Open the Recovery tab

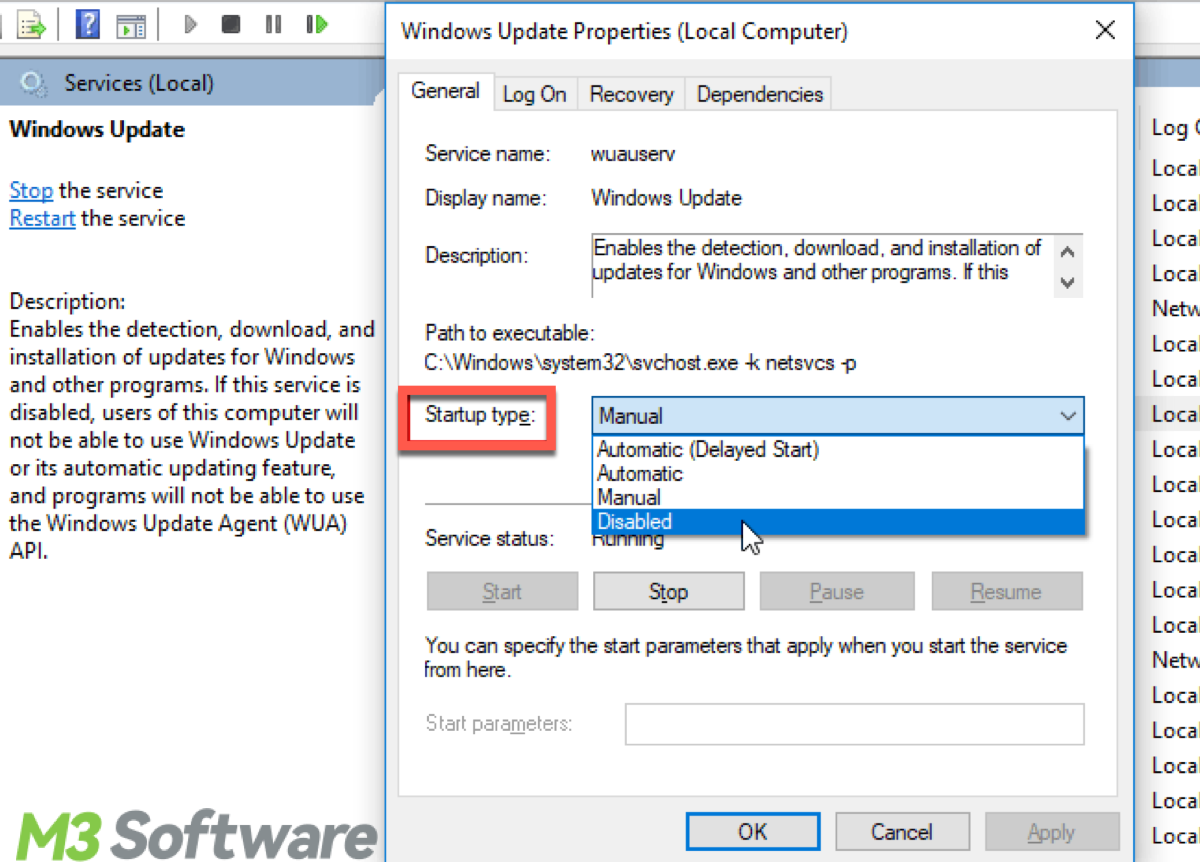631,94
